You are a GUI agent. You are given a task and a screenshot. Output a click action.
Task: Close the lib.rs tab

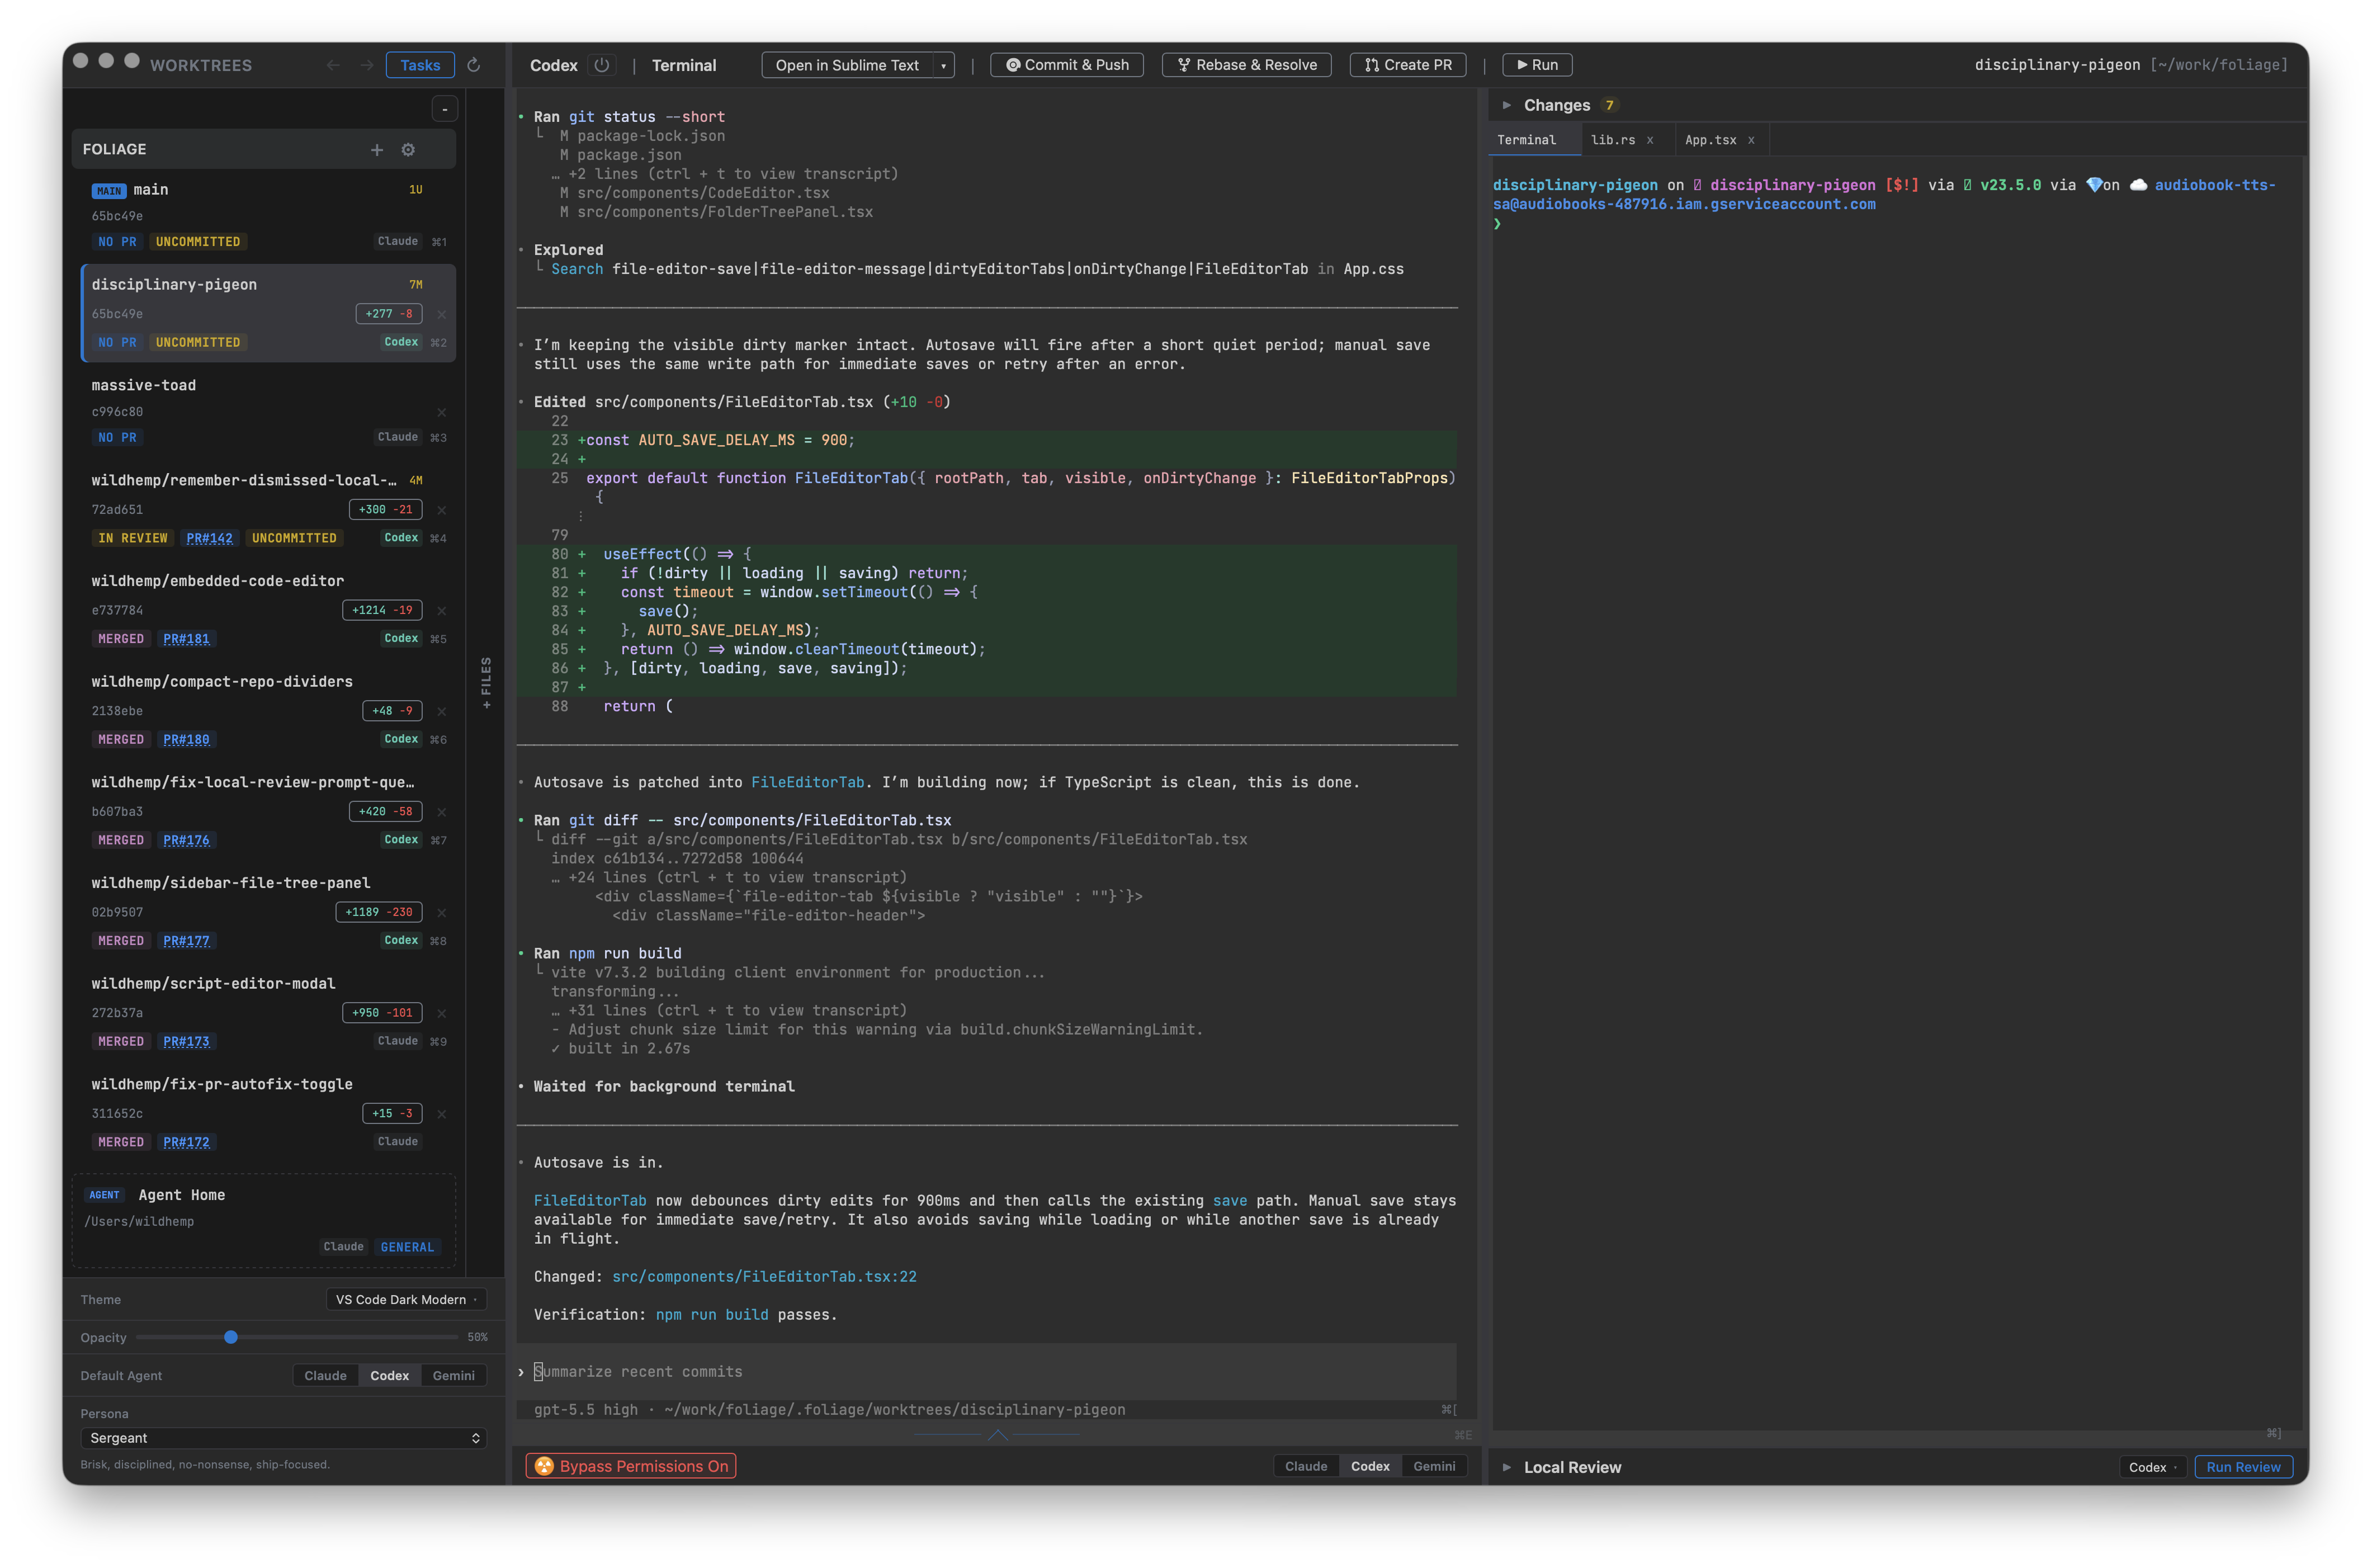(x=1650, y=140)
